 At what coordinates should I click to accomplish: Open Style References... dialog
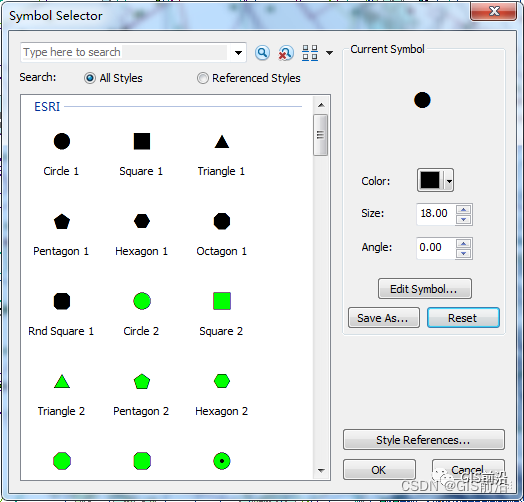coord(424,440)
